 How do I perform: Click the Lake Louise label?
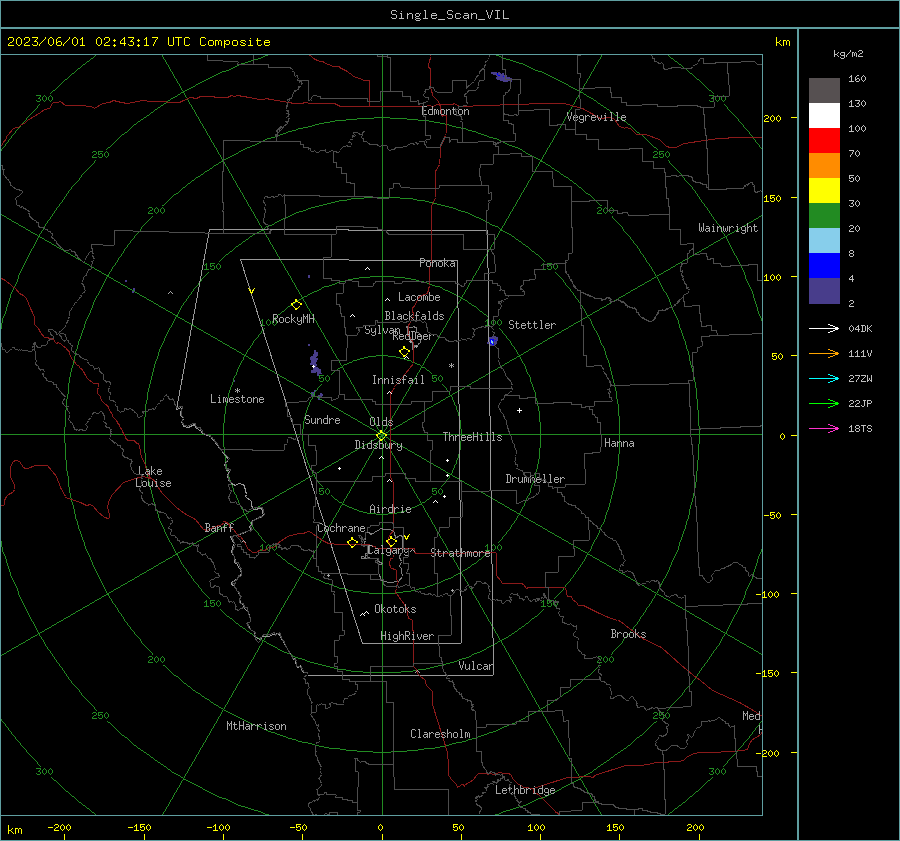[153, 477]
